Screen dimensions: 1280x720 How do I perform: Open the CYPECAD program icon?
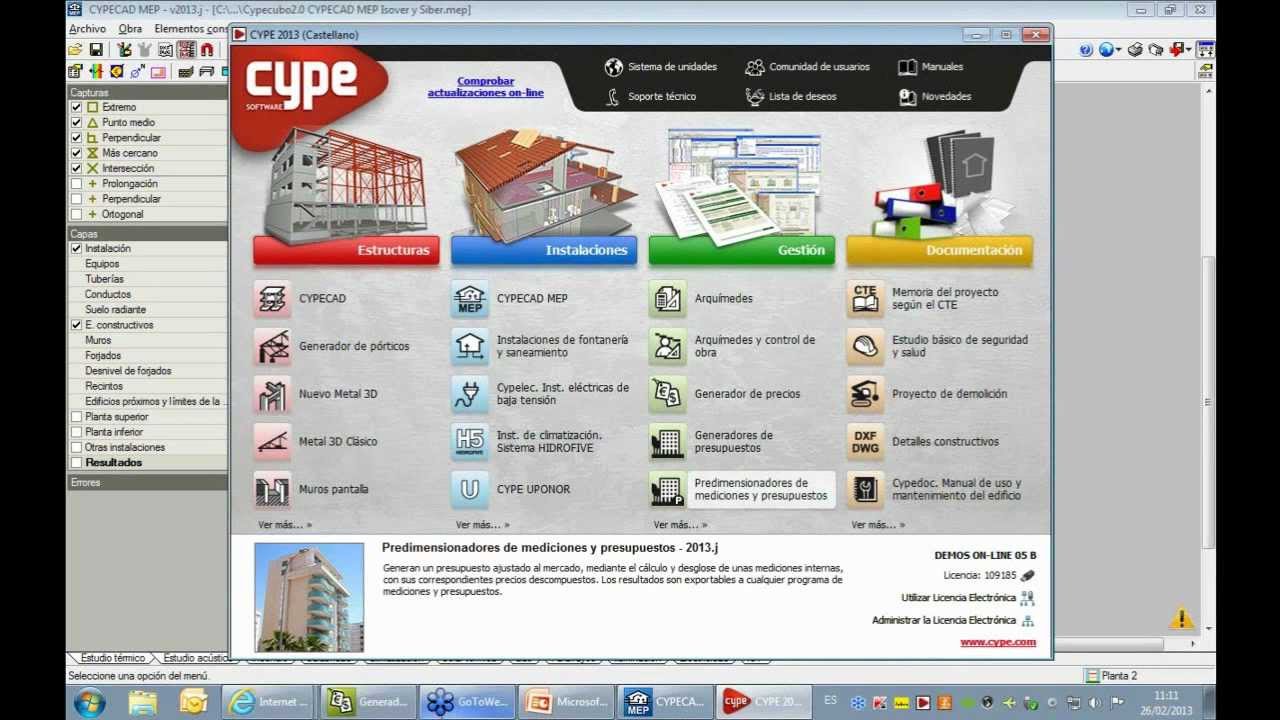272,299
